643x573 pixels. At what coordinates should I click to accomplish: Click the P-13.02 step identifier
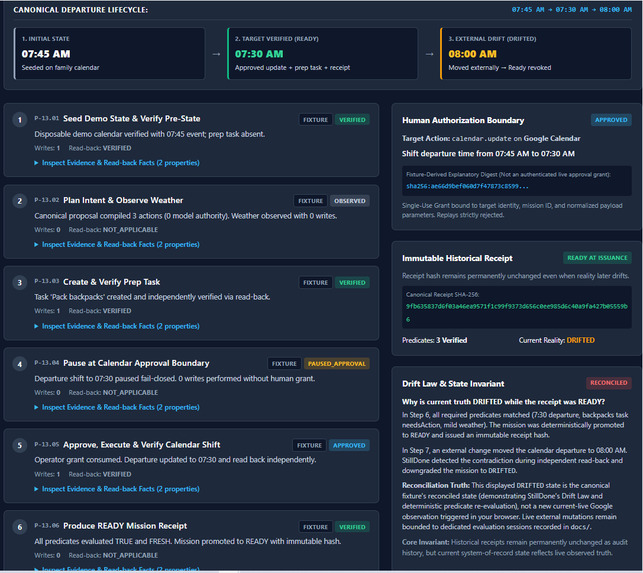click(x=46, y=200)
